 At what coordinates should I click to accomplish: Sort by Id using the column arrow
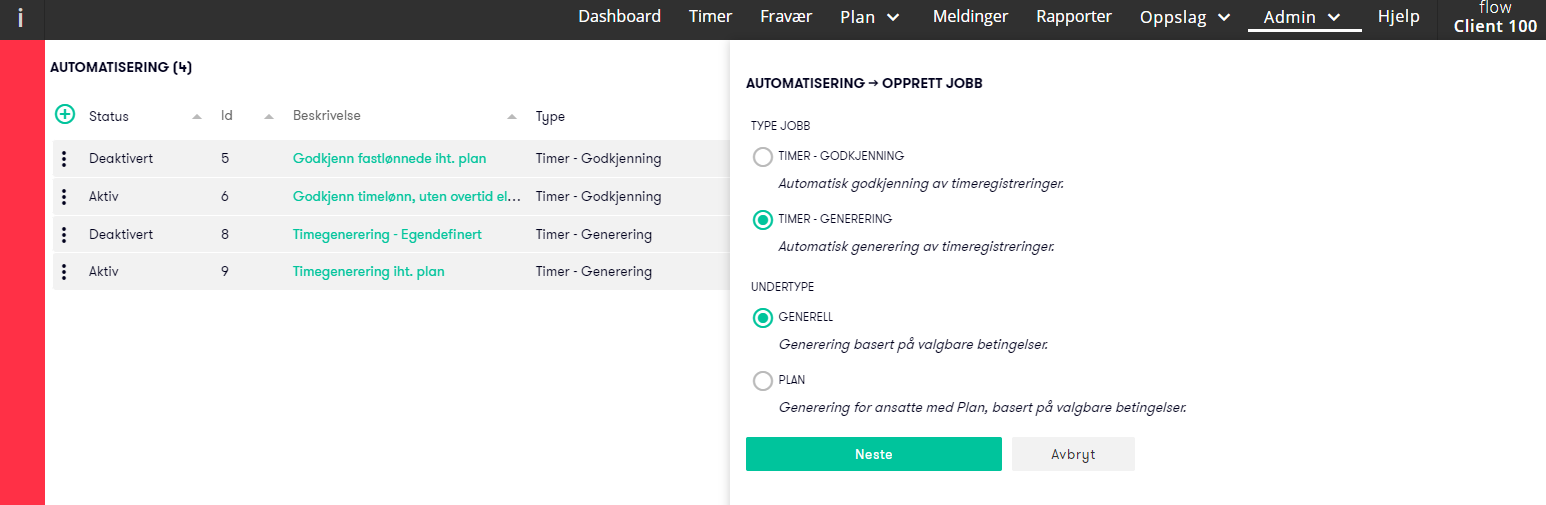(269, 117)
